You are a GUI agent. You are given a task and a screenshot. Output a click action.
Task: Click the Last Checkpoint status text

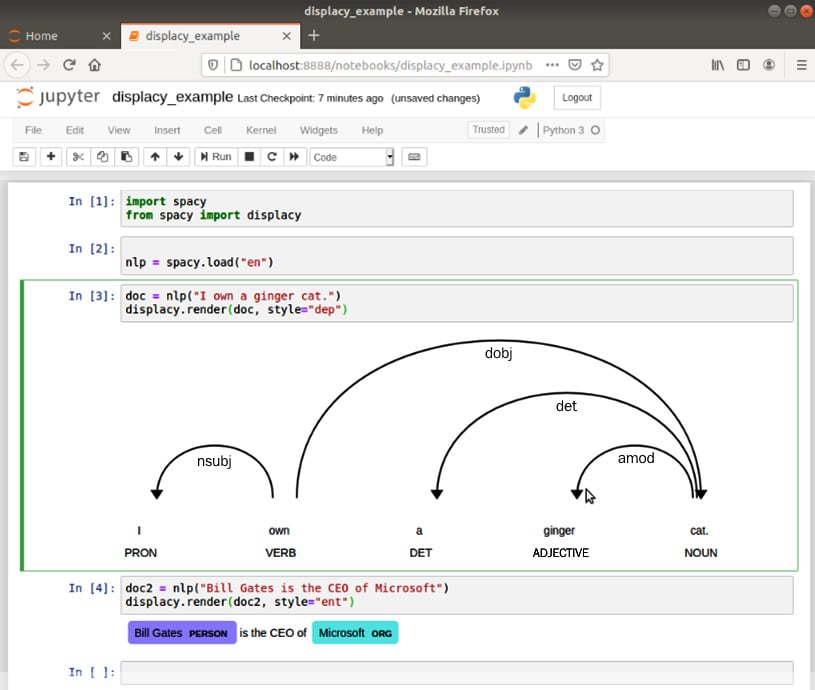(310, 98)
